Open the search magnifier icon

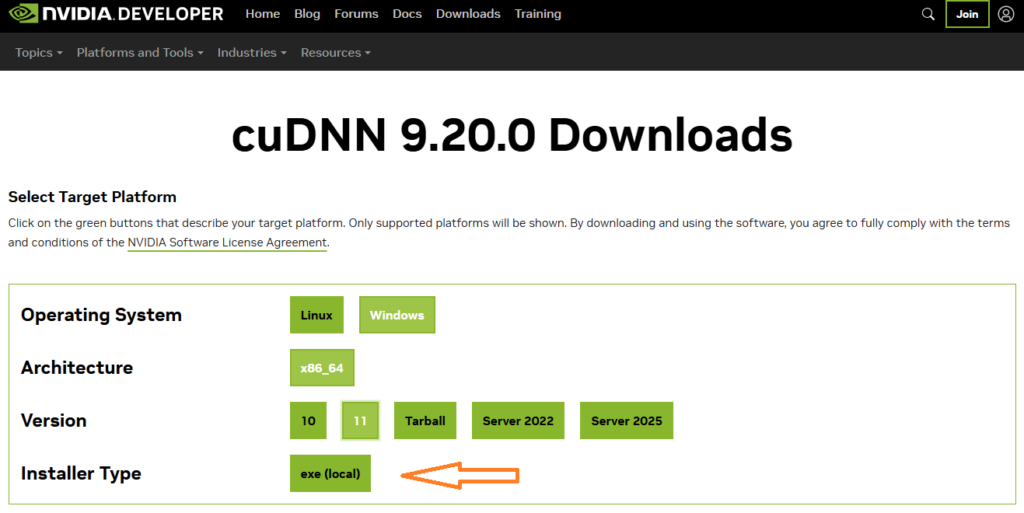pyautogui.click(x=928, y=14)
